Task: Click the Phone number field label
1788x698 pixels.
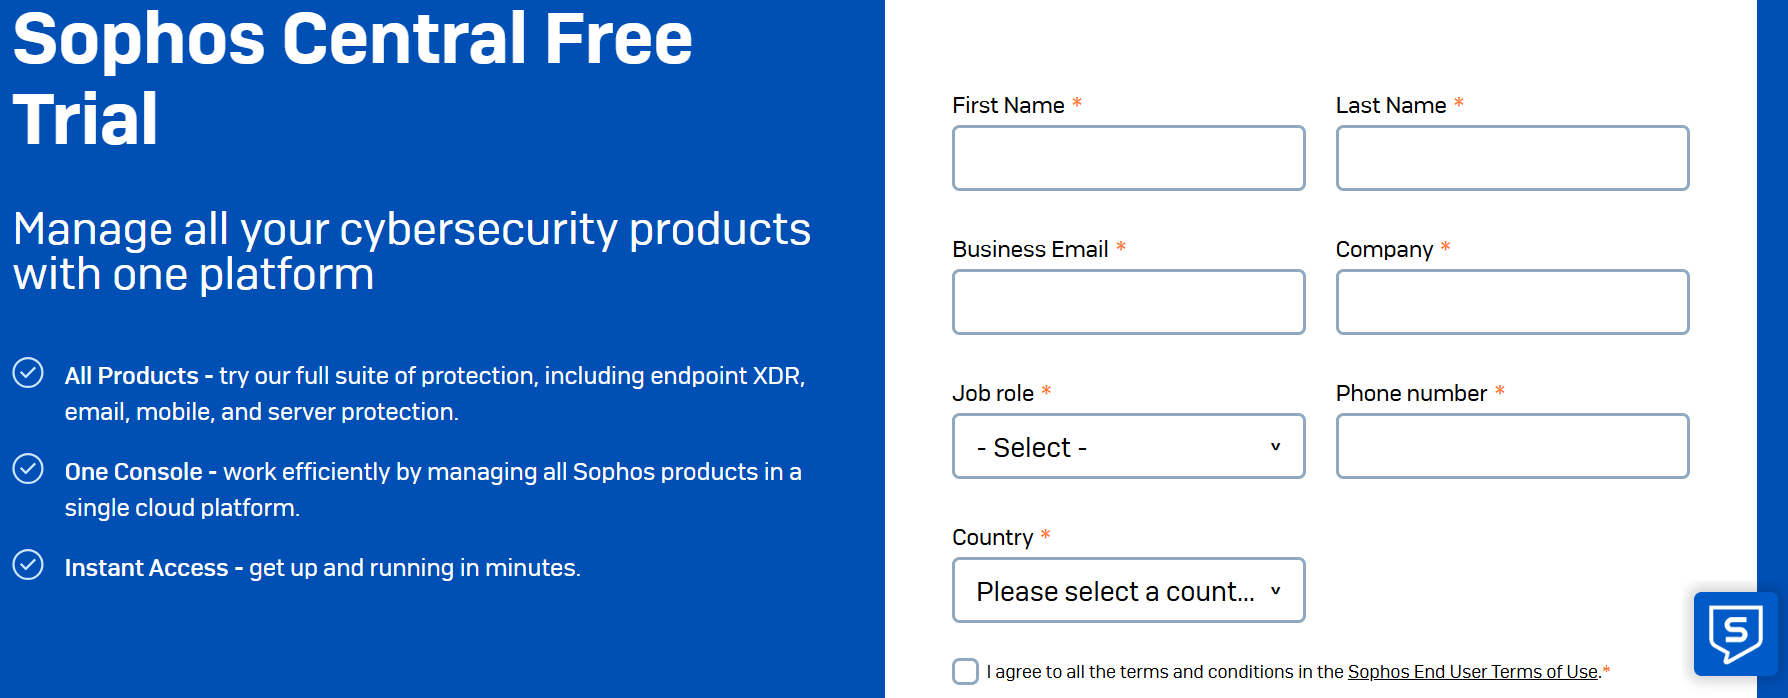Action: (1411, 393)
